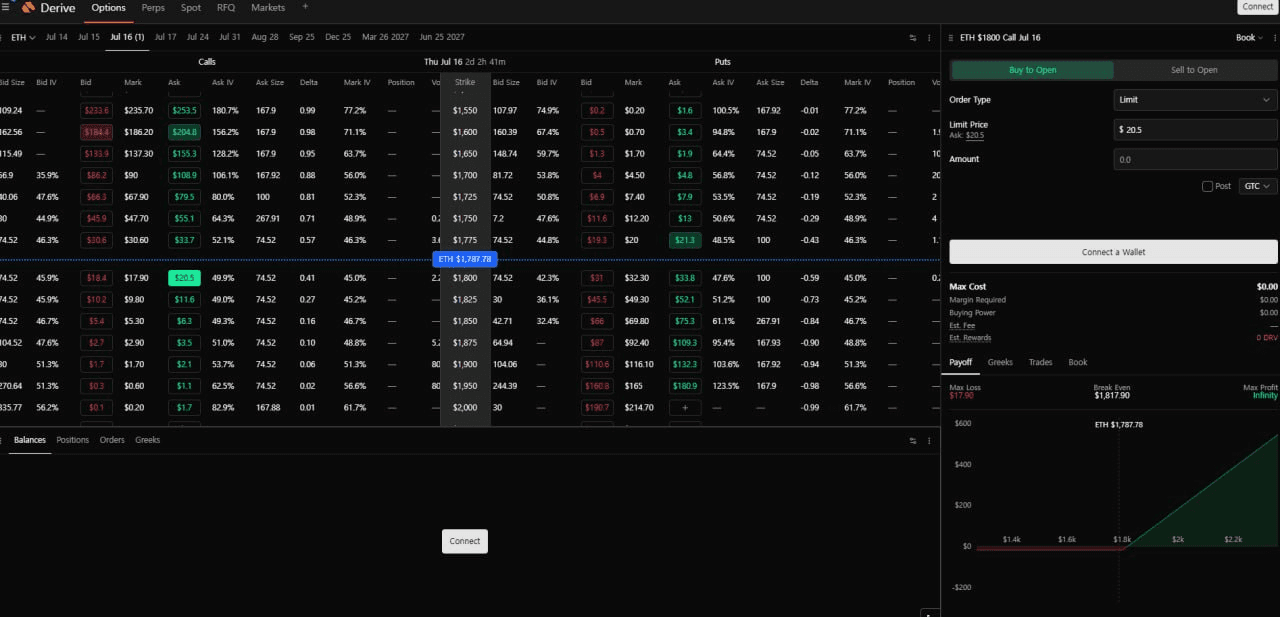The height and width of the screenshot is (617, 1280).
Task: Open balances panel filter settings icon
Action: pyautogui.click(x=913, y=440)
